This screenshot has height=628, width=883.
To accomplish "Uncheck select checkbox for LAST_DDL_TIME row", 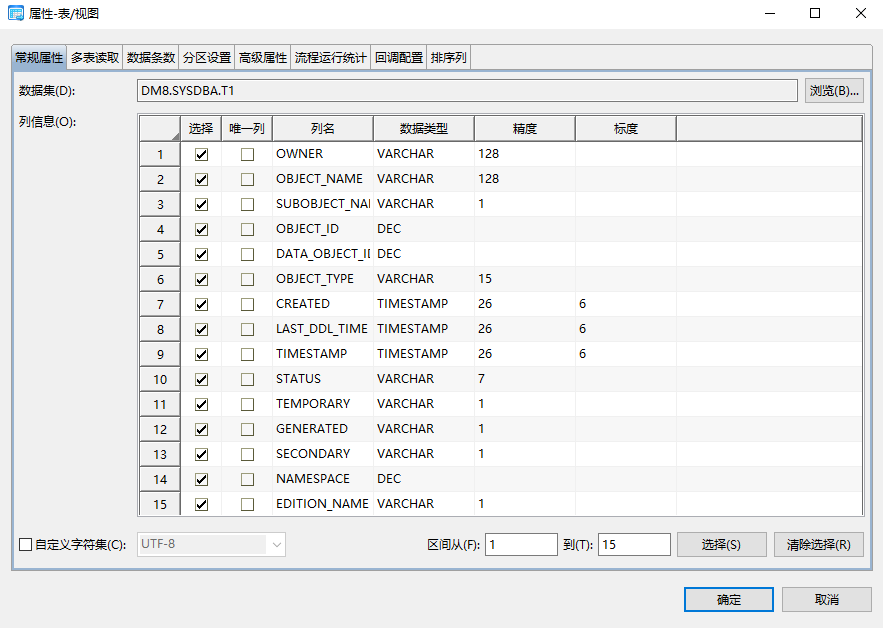I will [x=201, y=329].
